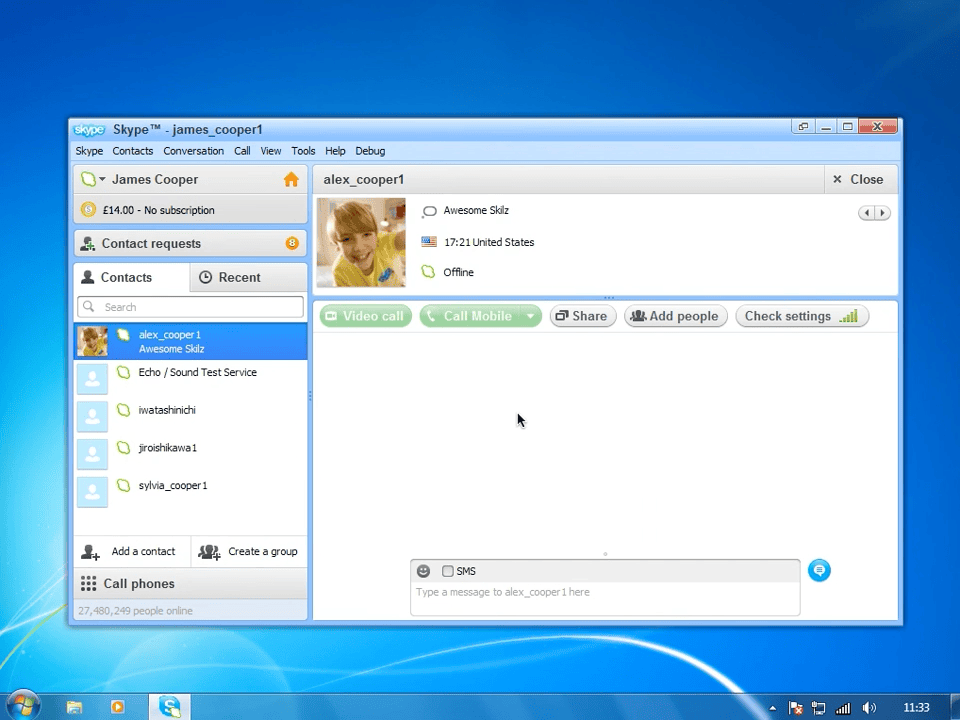The image size is (960, 720).
Task: Click the volume speaker tray icon
Action: [869, 708]
